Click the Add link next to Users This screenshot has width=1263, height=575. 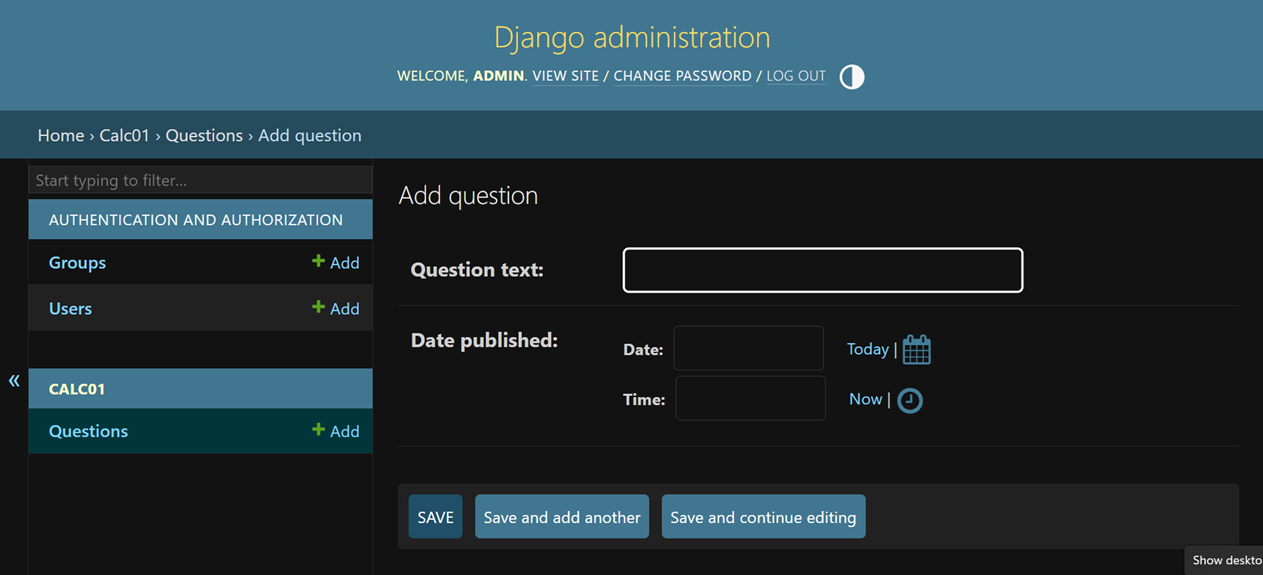pyautogui.click(x=336, y=309)
